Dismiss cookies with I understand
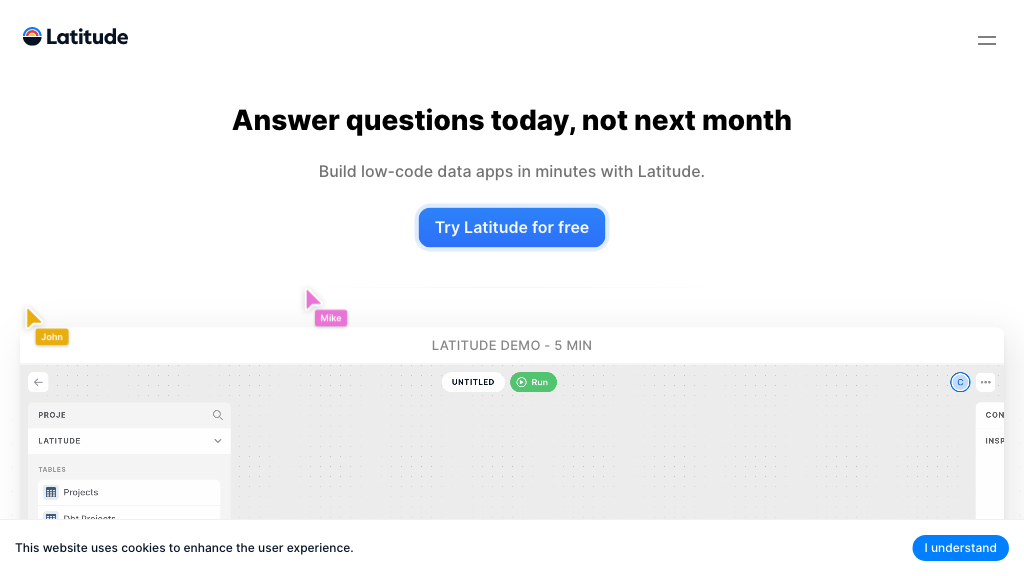Screen dimensions: 1024x576 click(x=960, y=547)
